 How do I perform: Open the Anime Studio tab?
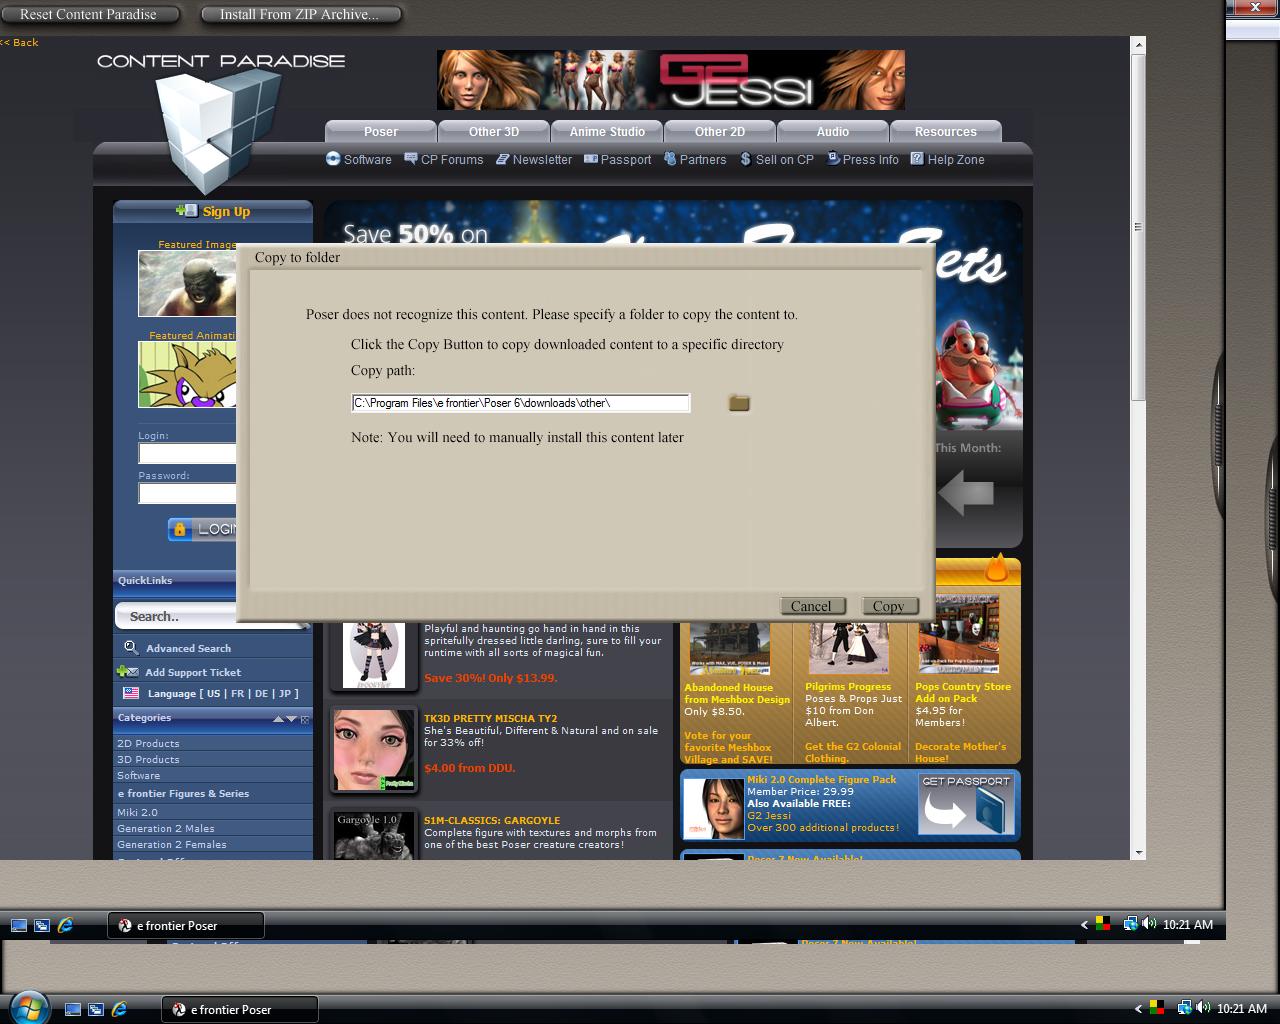coord(607,131)
